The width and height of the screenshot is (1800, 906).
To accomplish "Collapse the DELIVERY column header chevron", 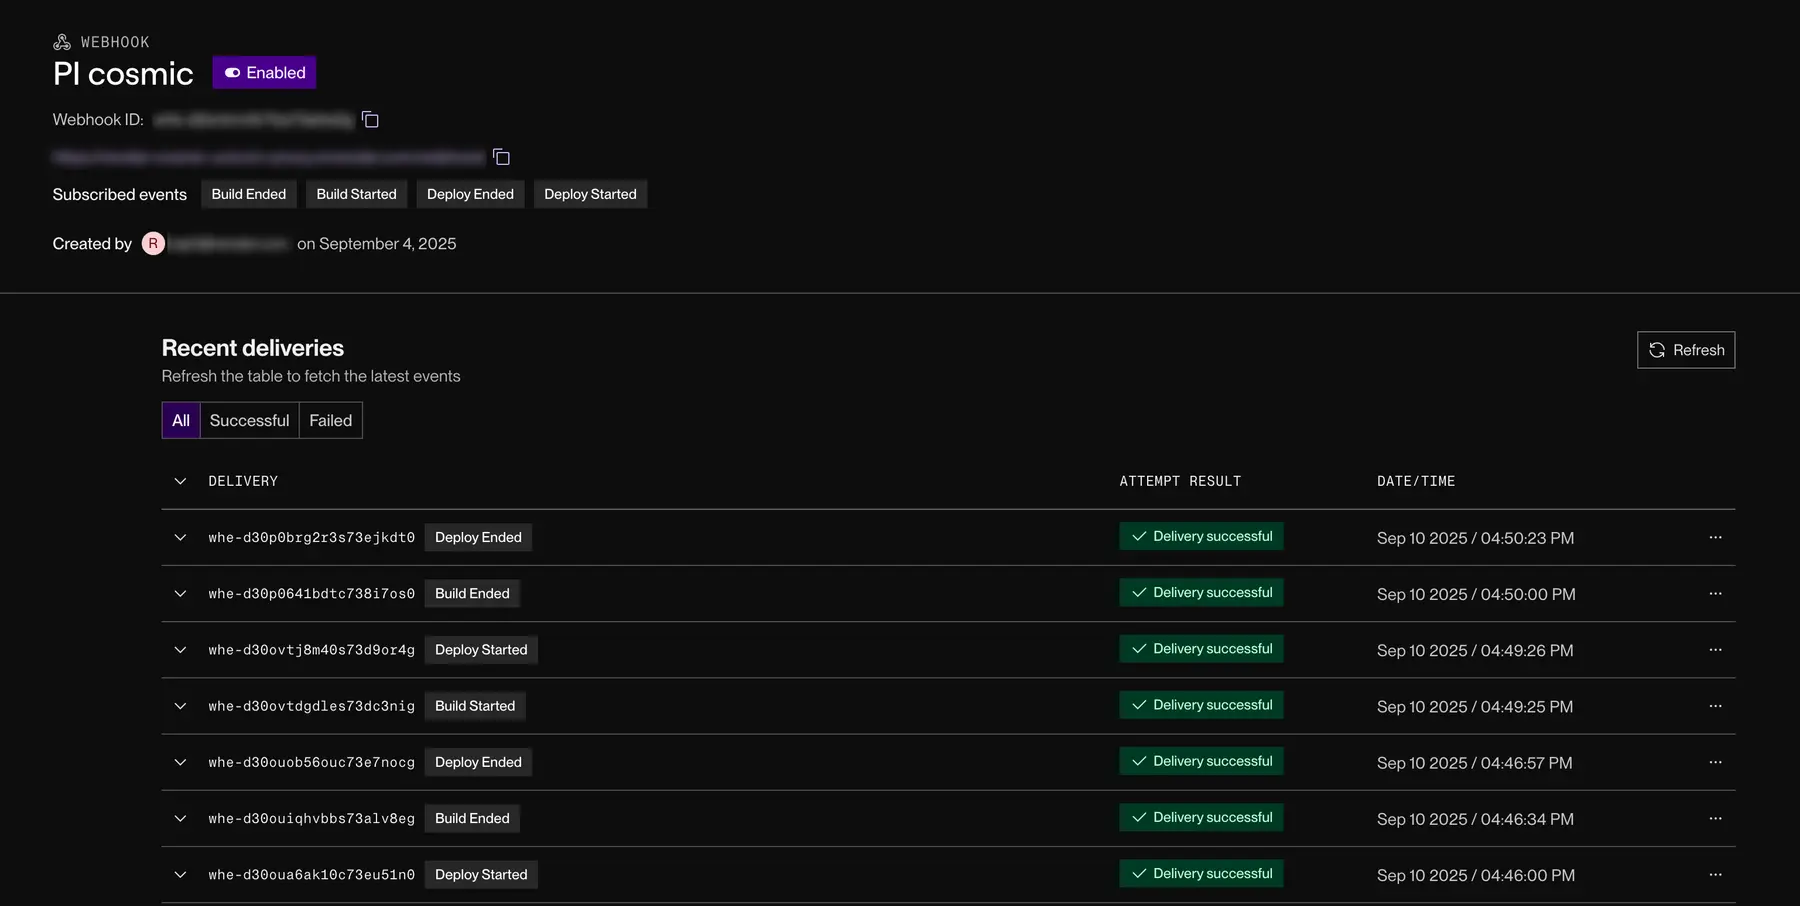I will (x=180, y=481).
